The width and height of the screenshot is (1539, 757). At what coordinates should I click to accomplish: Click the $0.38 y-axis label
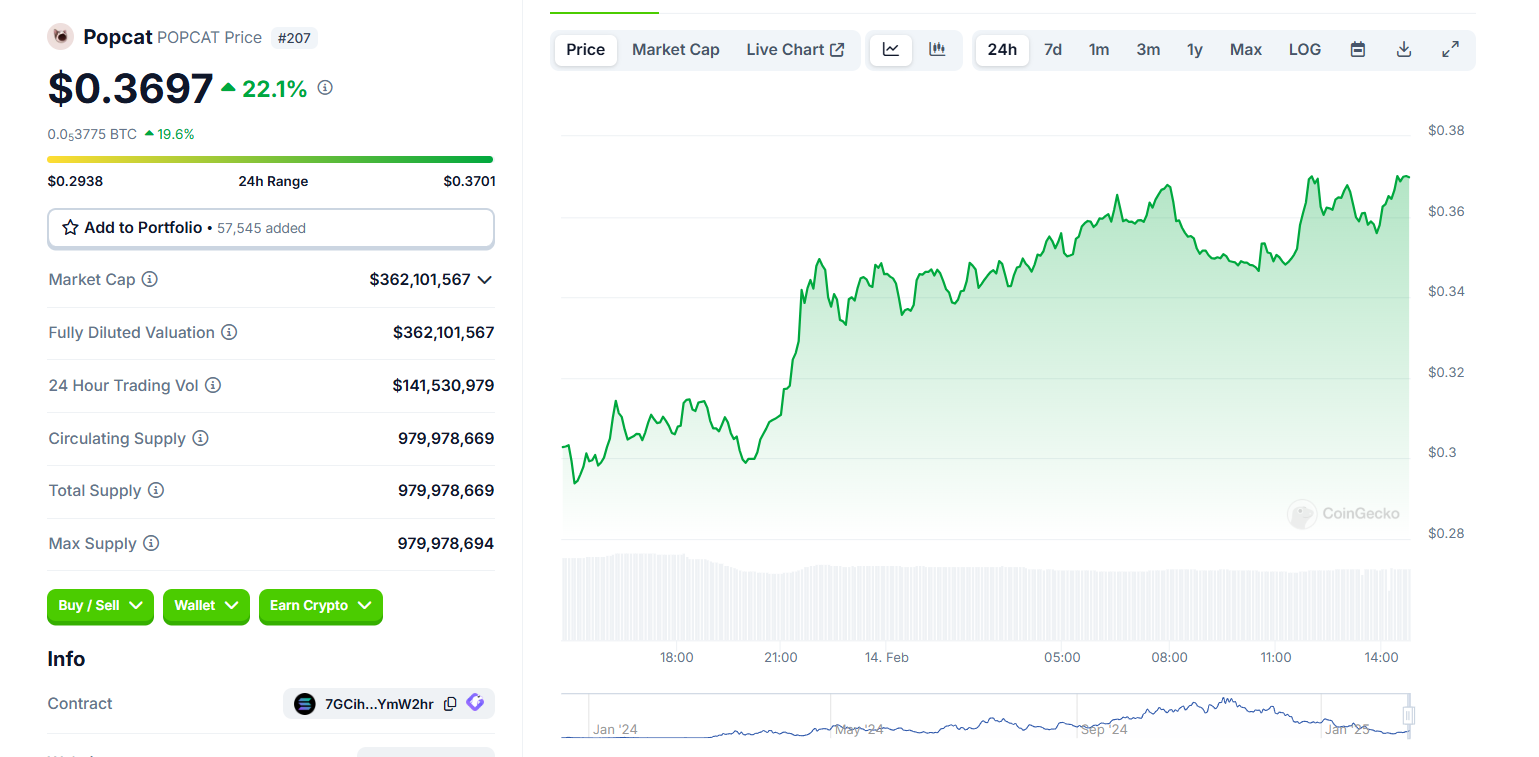point(1446,130)
